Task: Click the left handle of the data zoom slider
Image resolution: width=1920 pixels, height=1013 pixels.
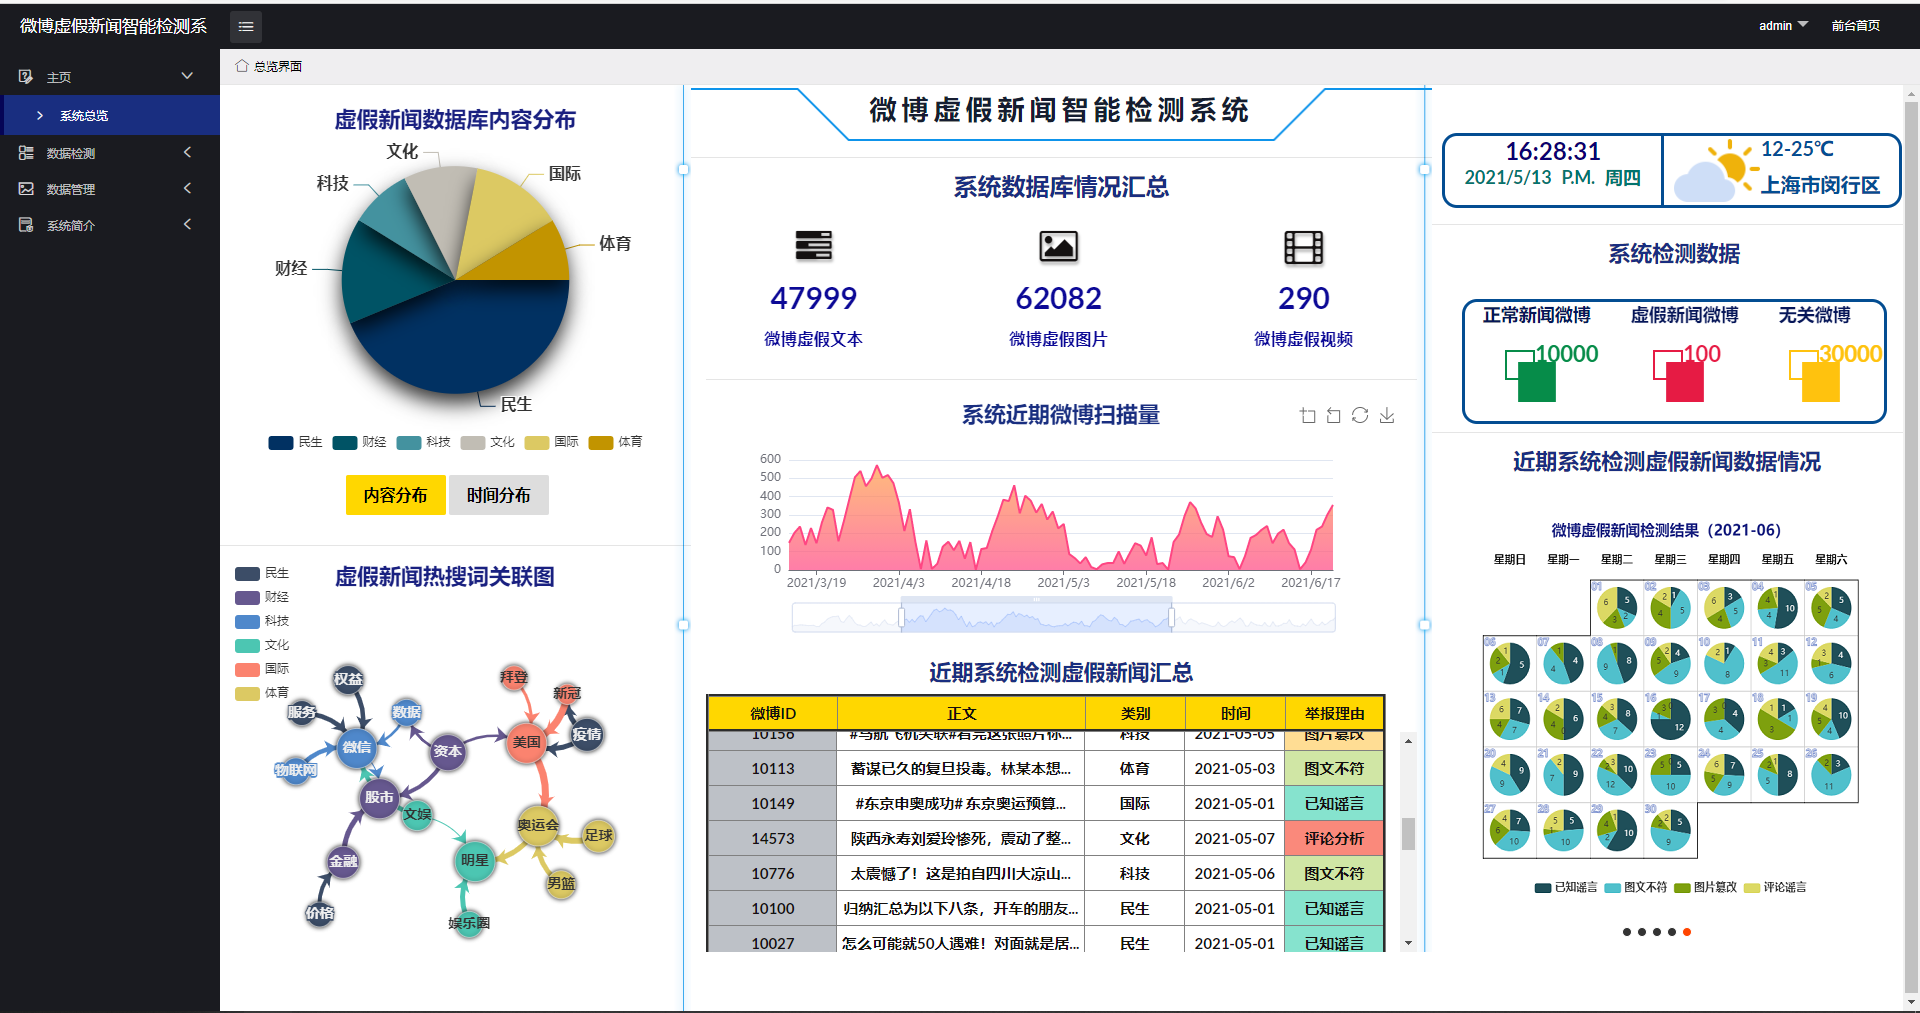Action: (x=901, y=618)
